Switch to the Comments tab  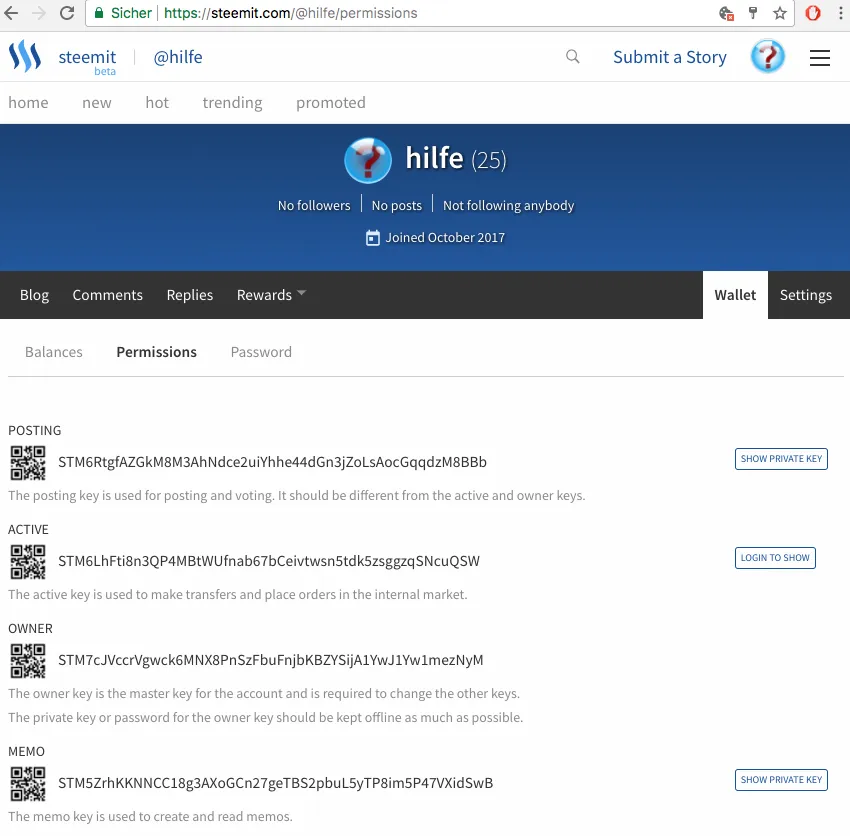coord(107,295)
